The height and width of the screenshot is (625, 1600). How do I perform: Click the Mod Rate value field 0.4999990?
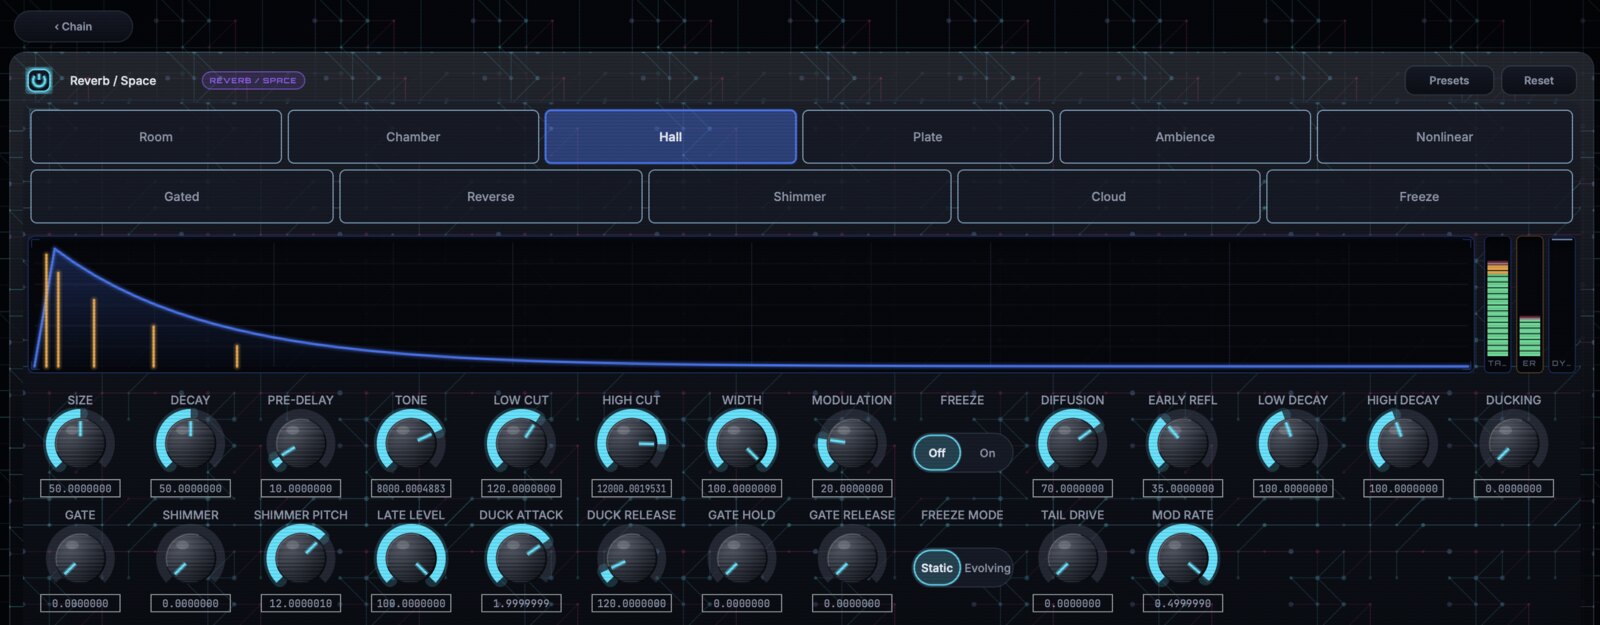[1182, 604]
